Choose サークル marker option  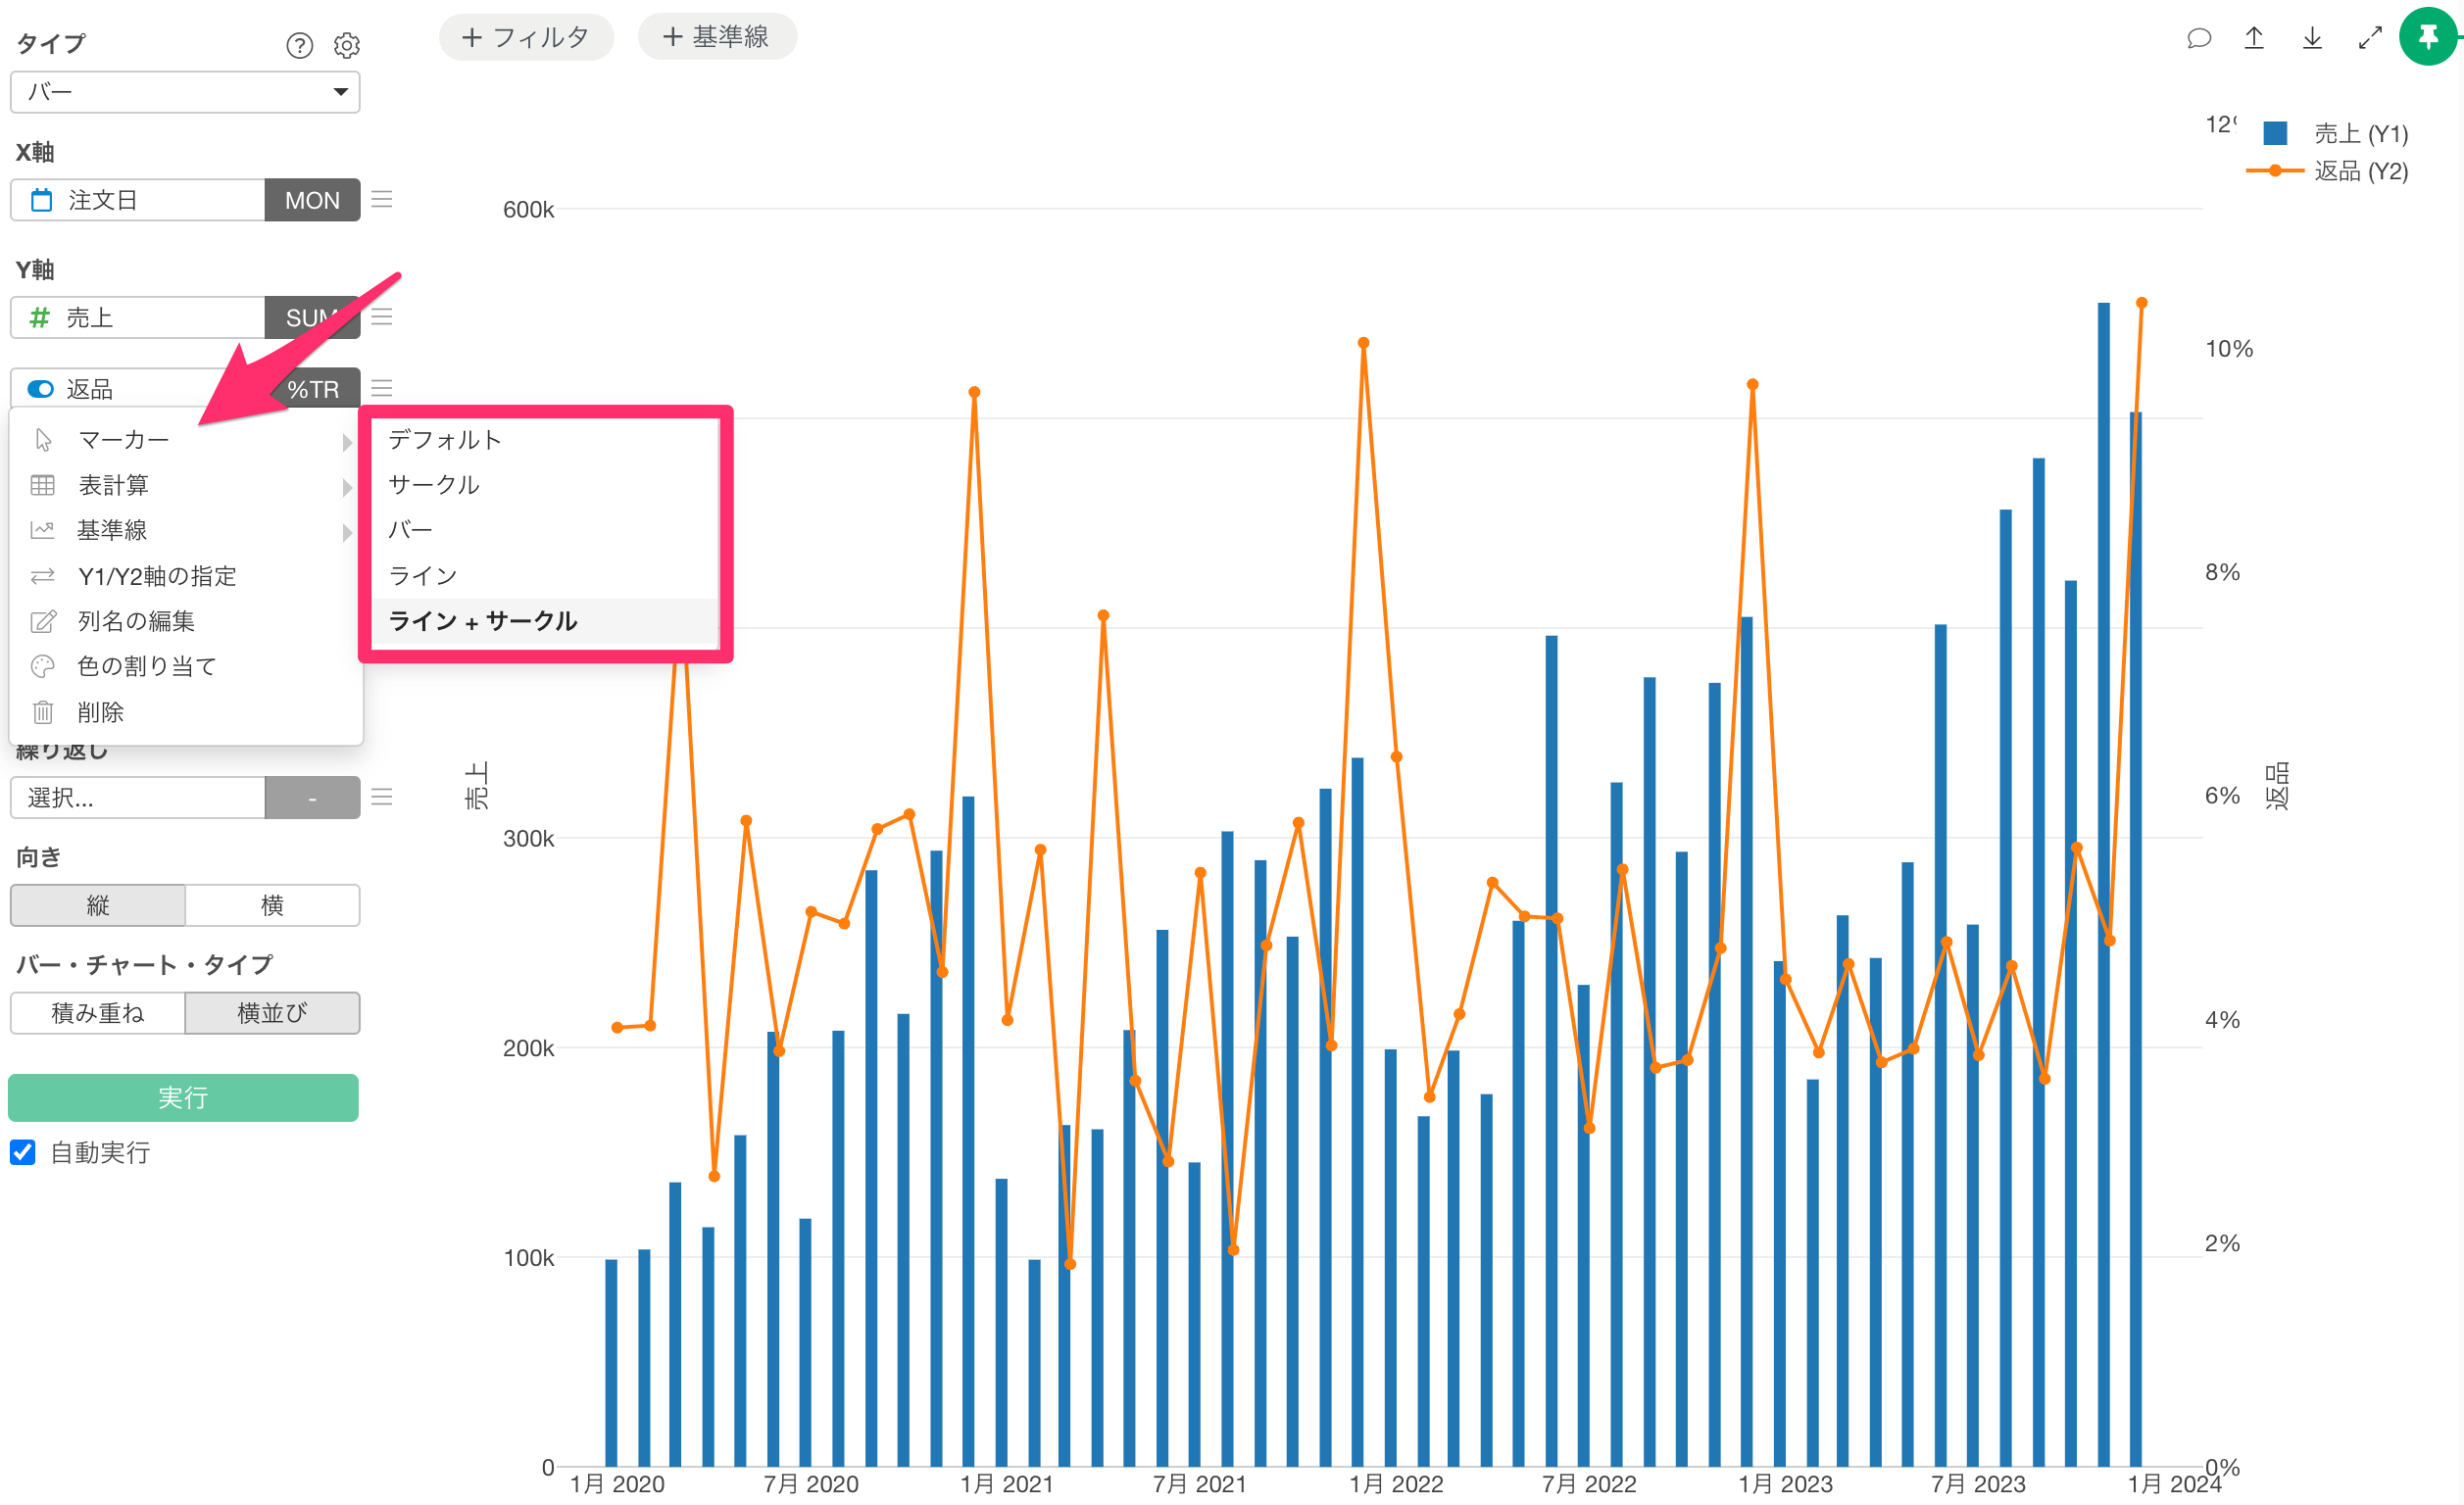click(433, 485)
